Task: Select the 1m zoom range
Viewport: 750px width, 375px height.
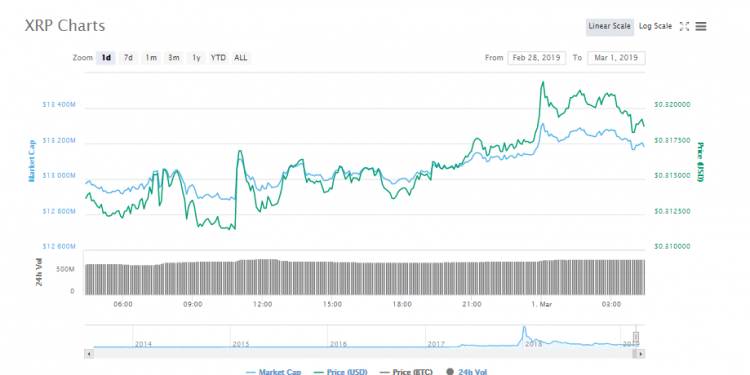Action: click(151, 58)
